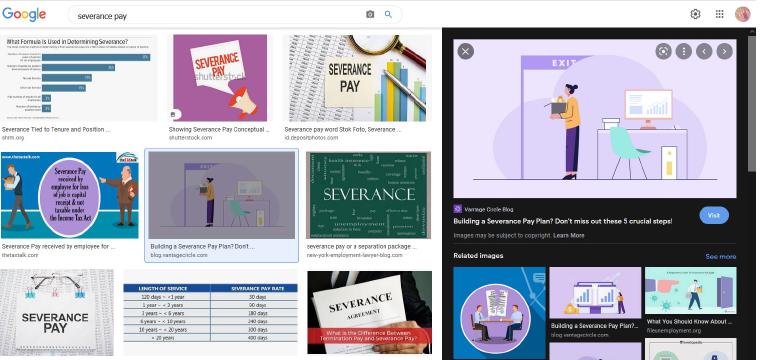The height and width of the screenshot is (360, 770).
Task: Click the preview panel vertical scrollbar
Action: pos(752,103)
